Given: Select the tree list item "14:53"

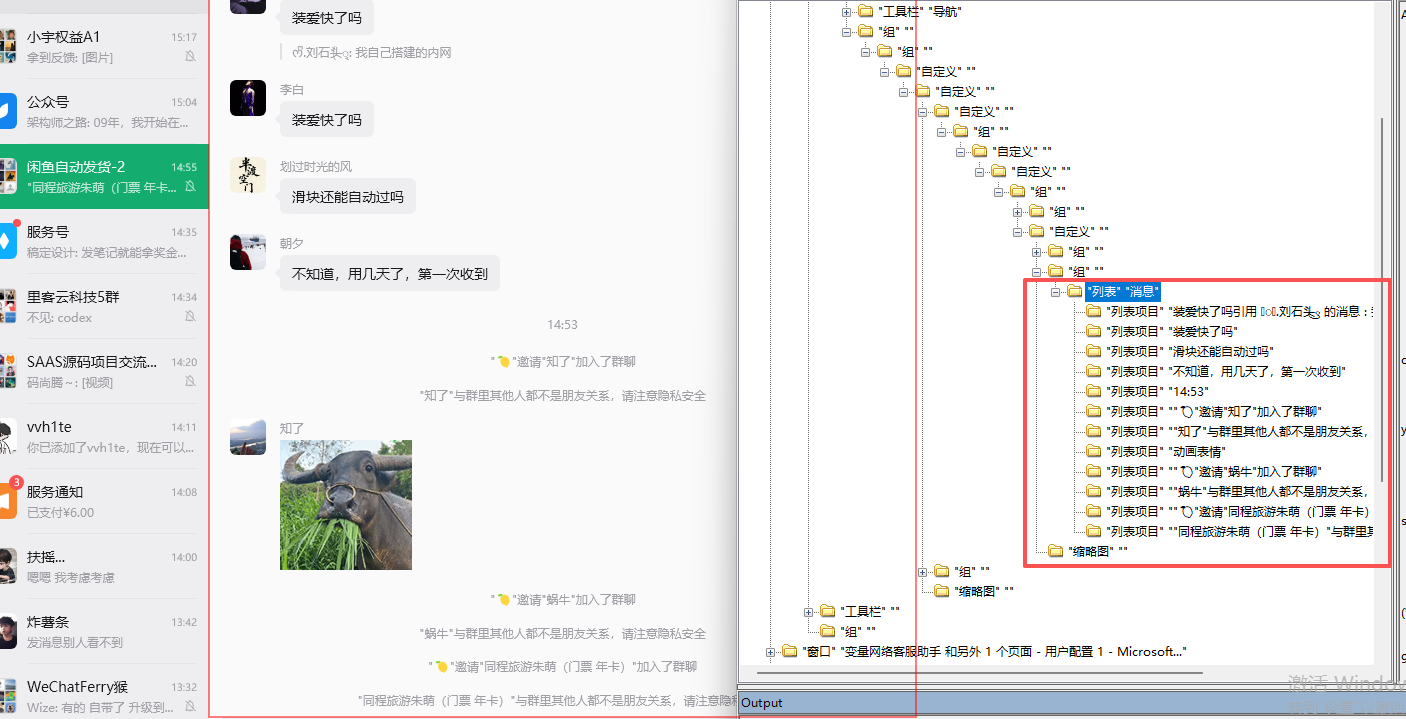Looking at the screenshot, I should [1157, 391].
